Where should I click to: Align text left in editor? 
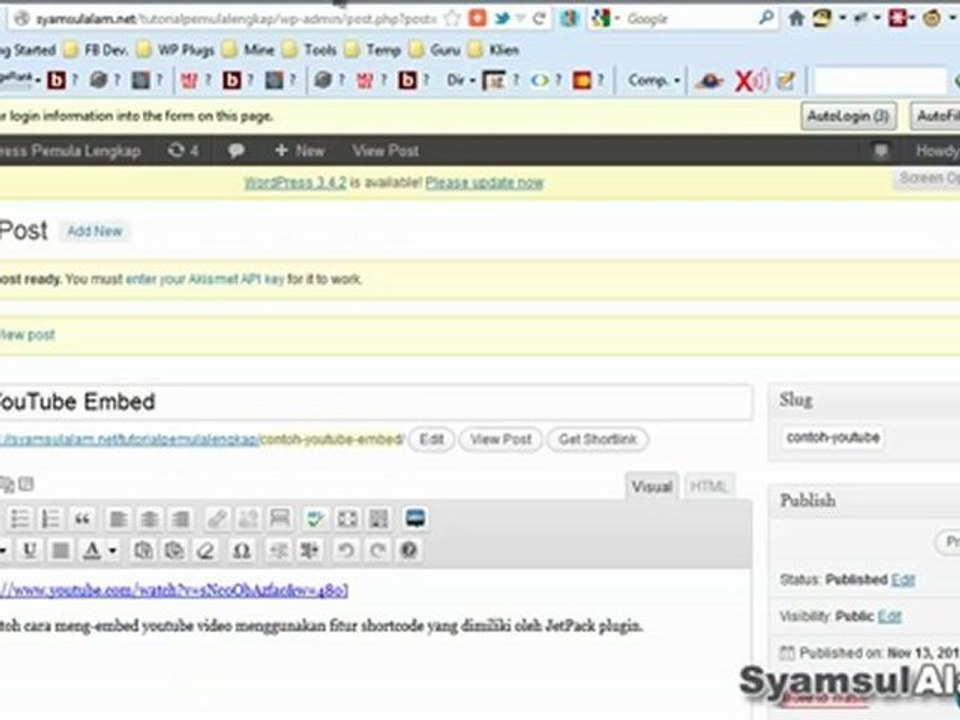coord(118,519)
